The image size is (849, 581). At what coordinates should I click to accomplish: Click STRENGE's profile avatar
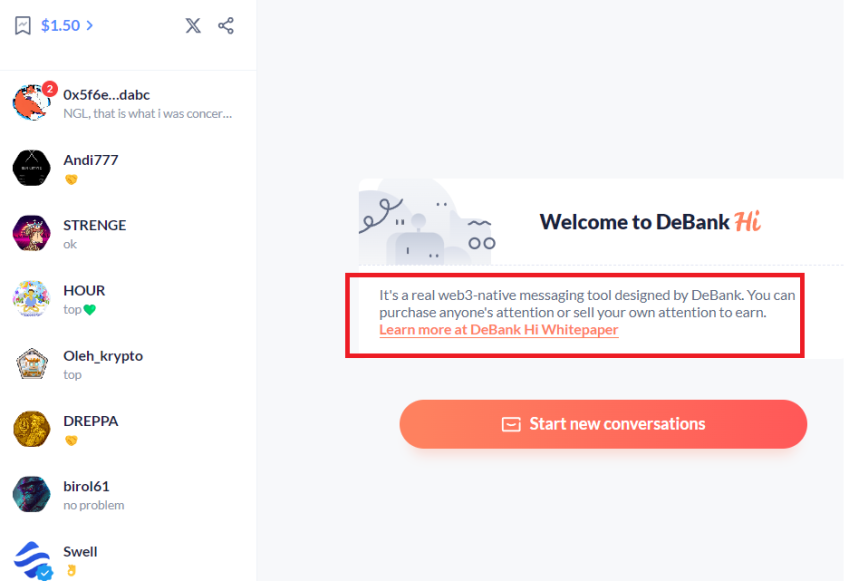click(31, 233)
